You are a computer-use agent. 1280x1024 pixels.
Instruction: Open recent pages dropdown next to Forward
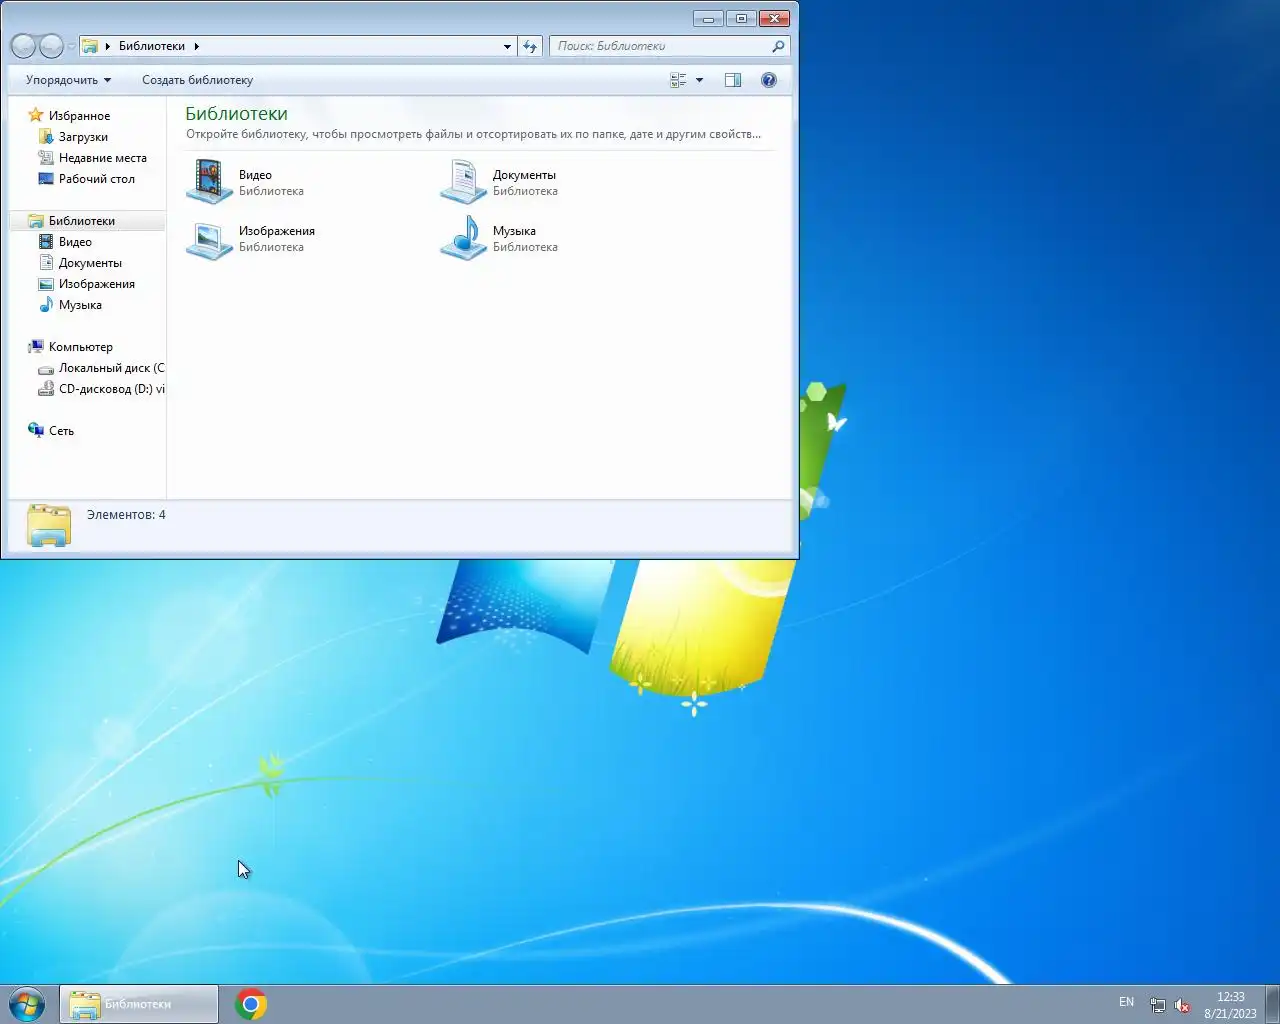pyautogui.click(x=71, y=46)
